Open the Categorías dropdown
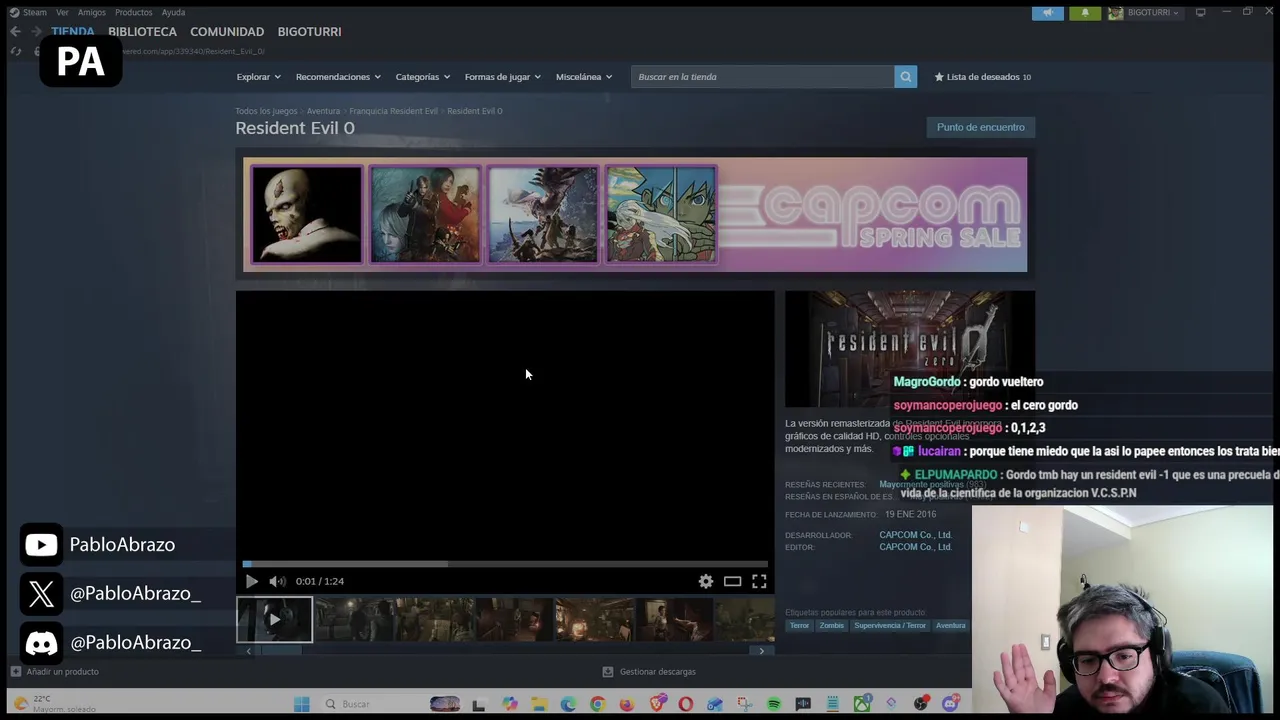This screenshot has width=1280, height=720. pyautogui.click(x=422, y=77)
